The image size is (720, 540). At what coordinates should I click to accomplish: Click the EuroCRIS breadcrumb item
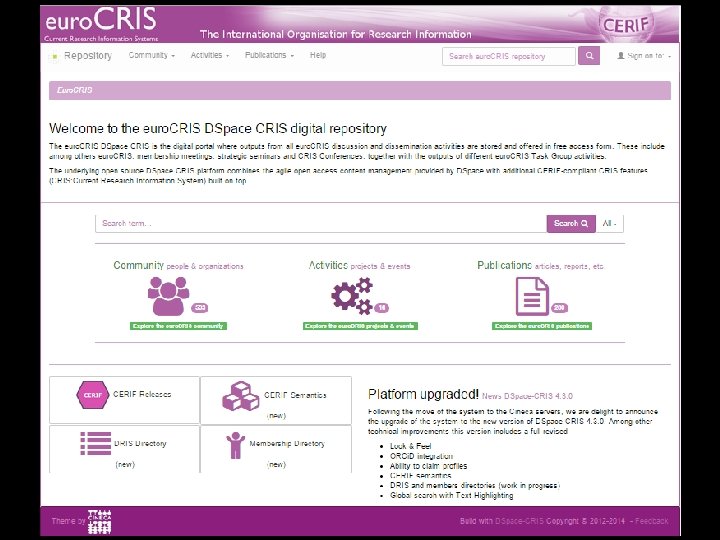pyautogui.click(x=74, y=90)
